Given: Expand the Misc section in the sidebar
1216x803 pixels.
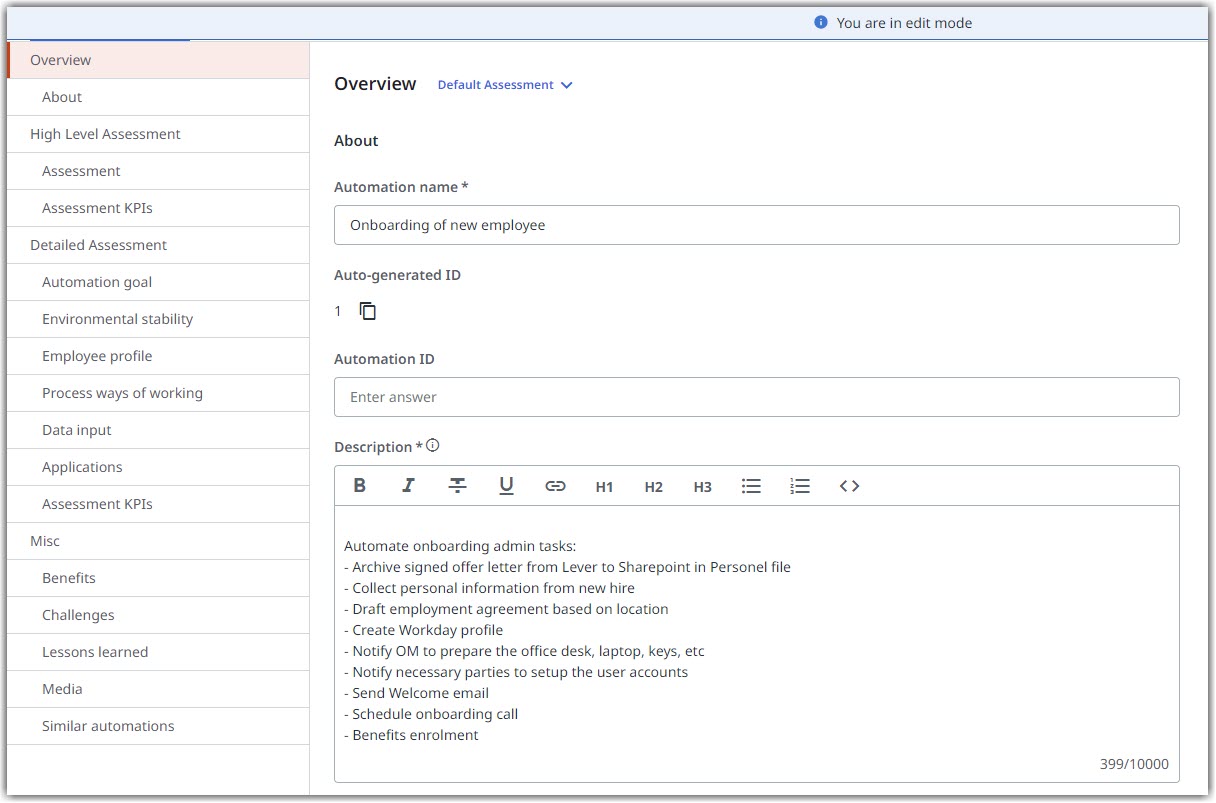Looking at the screenshot, I should [44, 540].
